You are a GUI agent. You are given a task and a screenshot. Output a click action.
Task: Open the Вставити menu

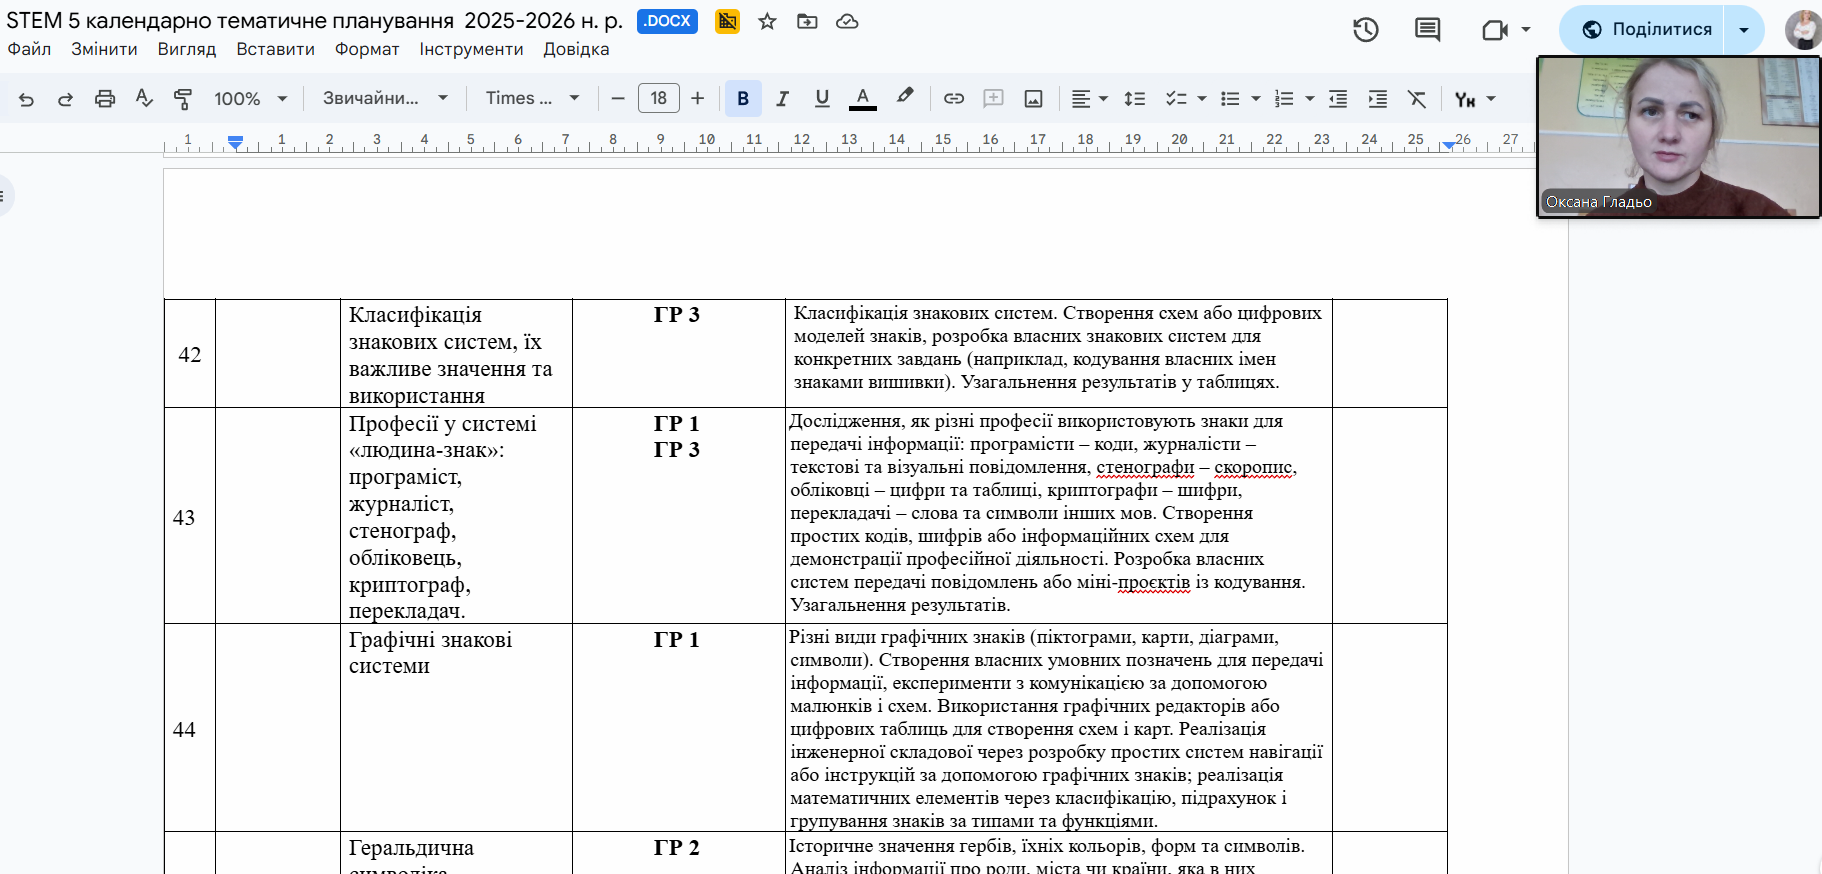275,50
